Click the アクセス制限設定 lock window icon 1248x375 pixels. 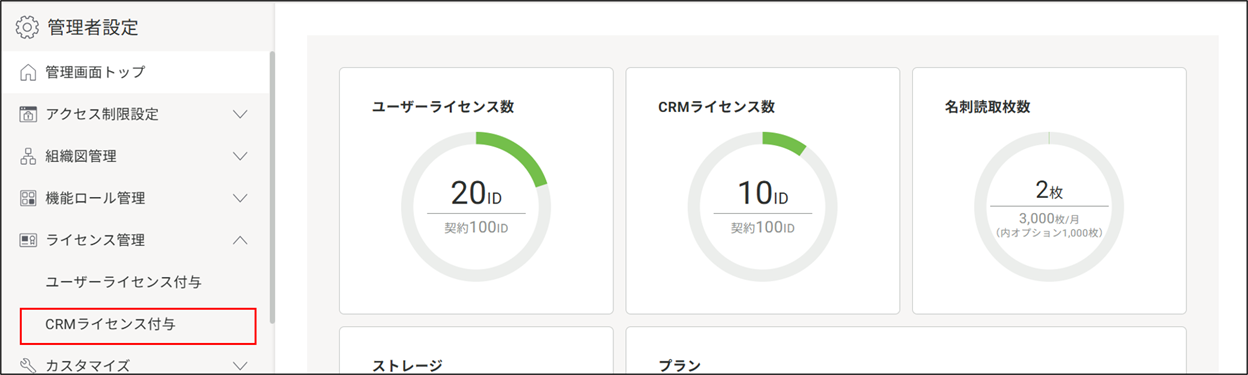point(28,114)
